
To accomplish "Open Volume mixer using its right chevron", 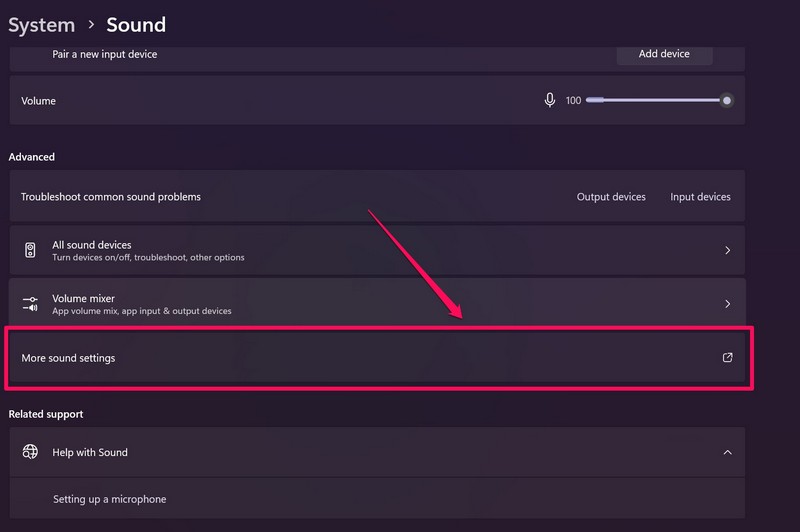I will (x=727, y=304).
